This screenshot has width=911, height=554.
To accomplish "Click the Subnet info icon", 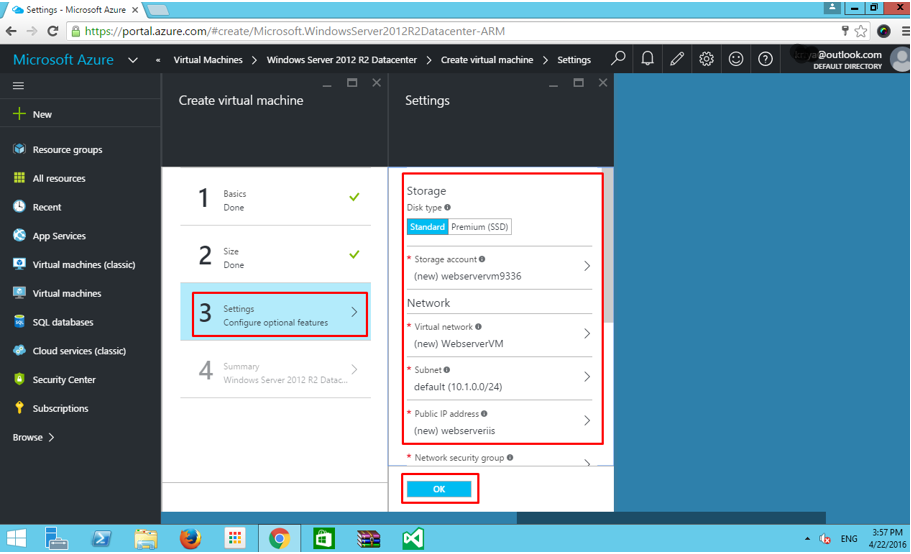I will coord(447,369).
